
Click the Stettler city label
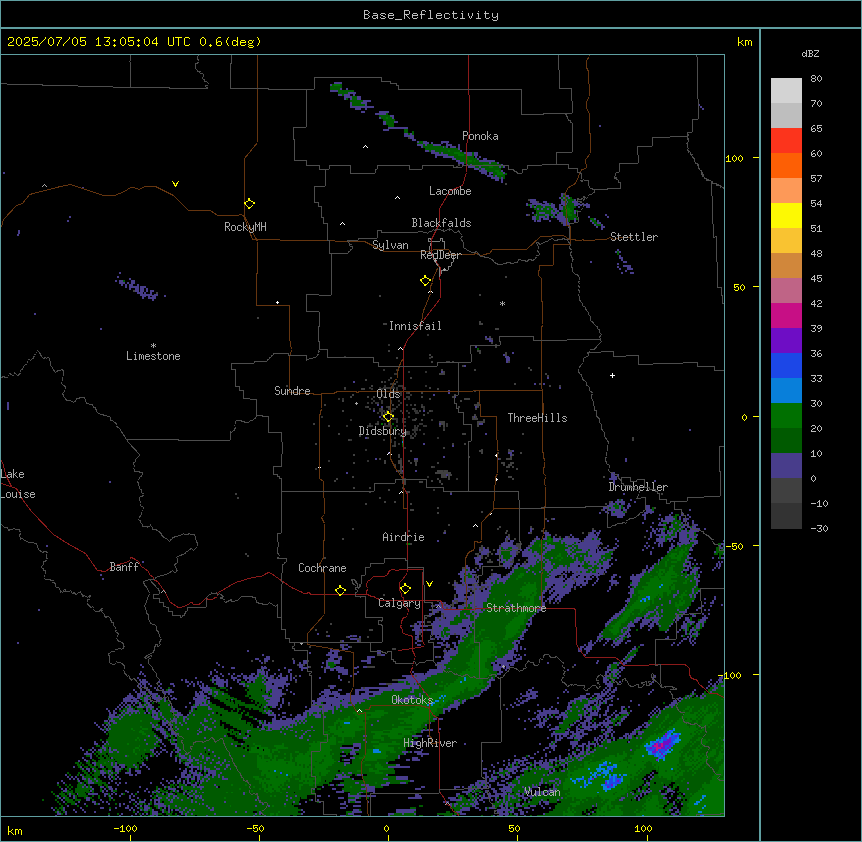634,237
